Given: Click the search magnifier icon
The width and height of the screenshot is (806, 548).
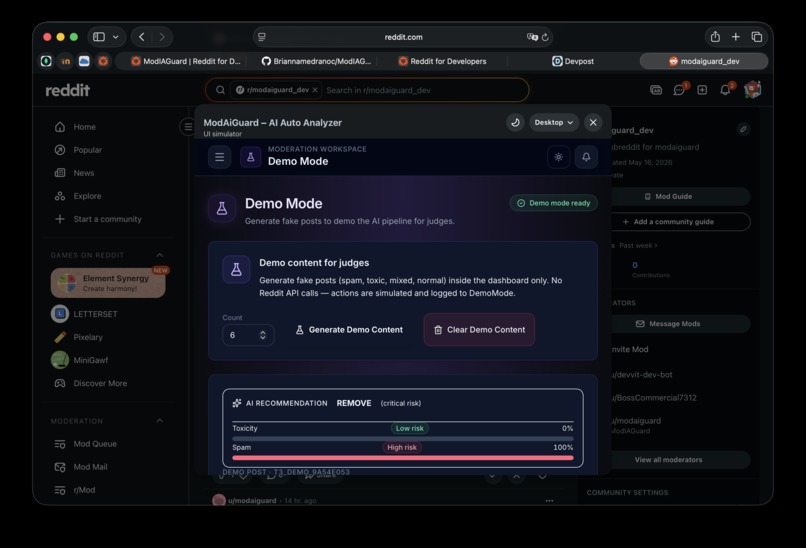Looking at the screenshot, I should click(x=220, y=90).
